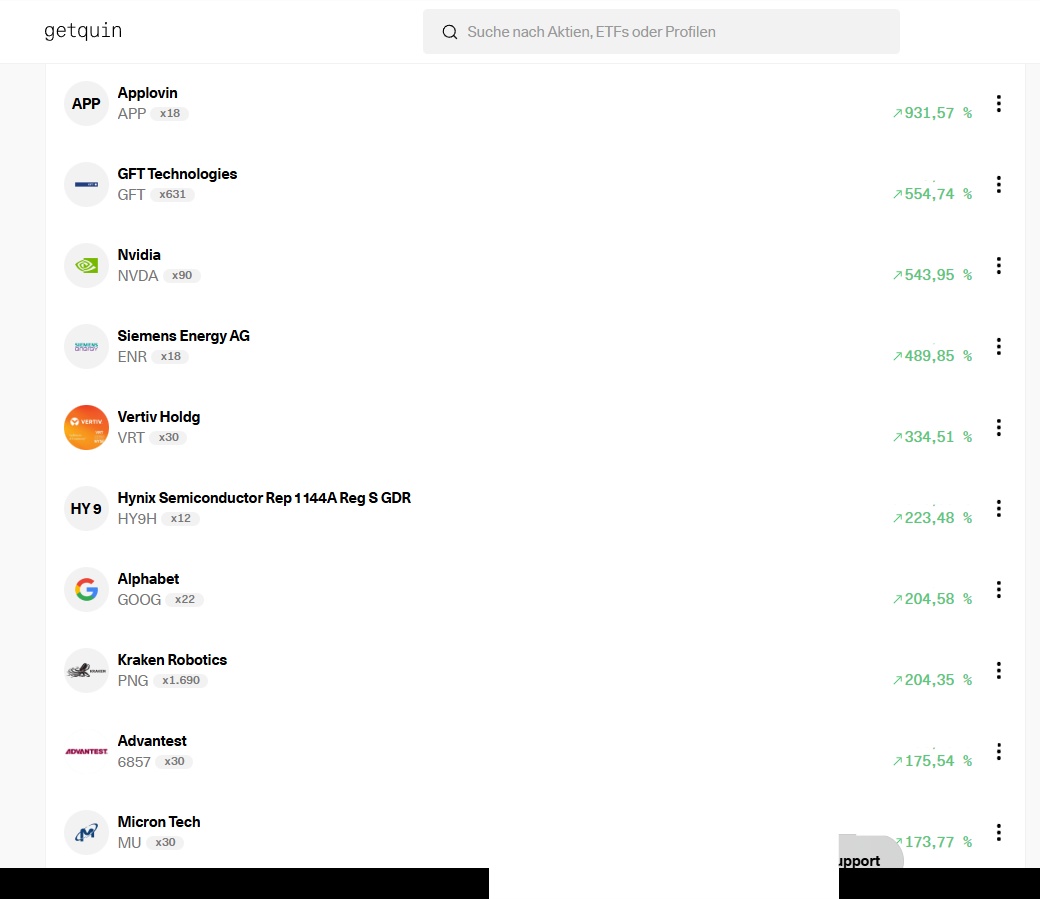Image resolution: width=1040 pixels, height=899 pixels.
Task: Open the Applovin stock name link
Action: coord(147,93)
